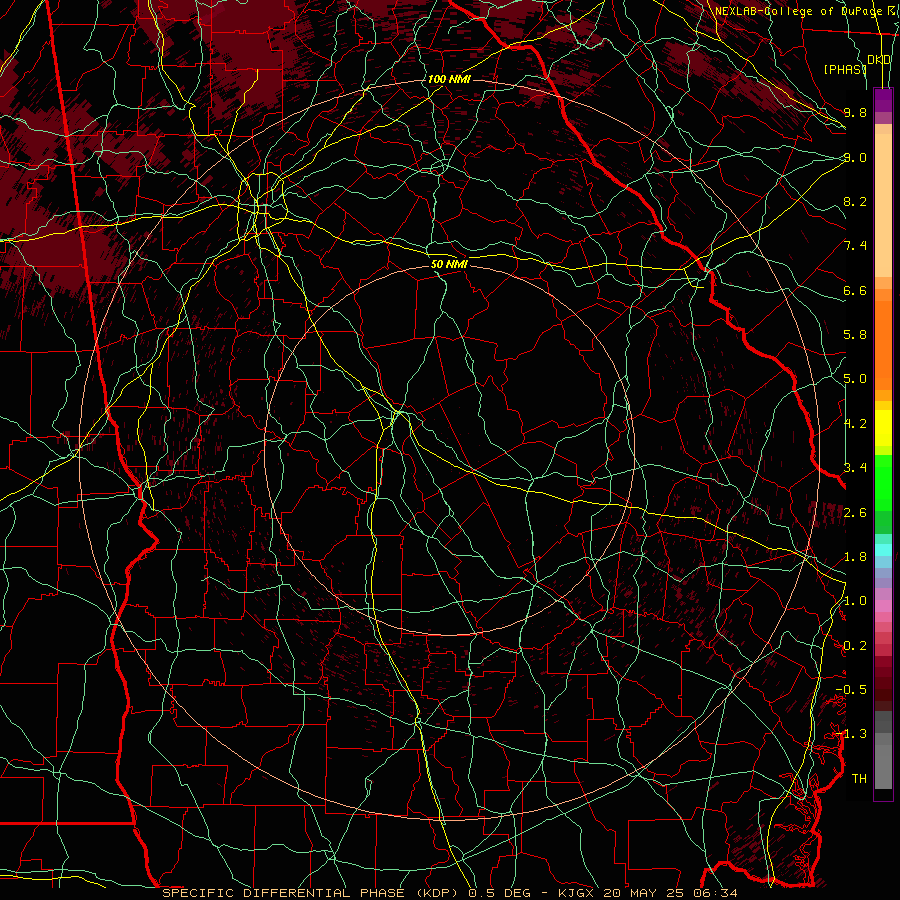The width and height of the screenshot is (900, 900).
Task: Click the "TH" threshold label on the scale
Action: pos(859,779)
